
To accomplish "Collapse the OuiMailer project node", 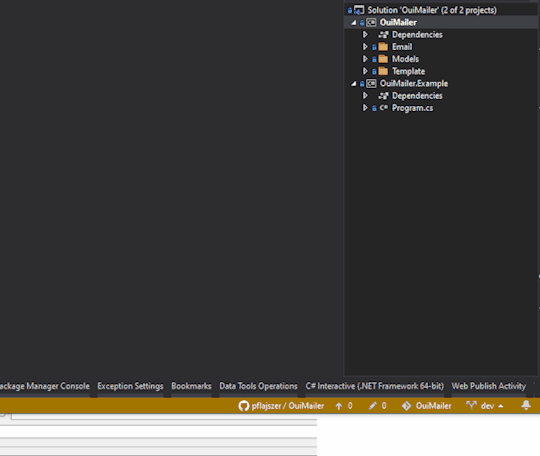I will (x=354, y=23).
